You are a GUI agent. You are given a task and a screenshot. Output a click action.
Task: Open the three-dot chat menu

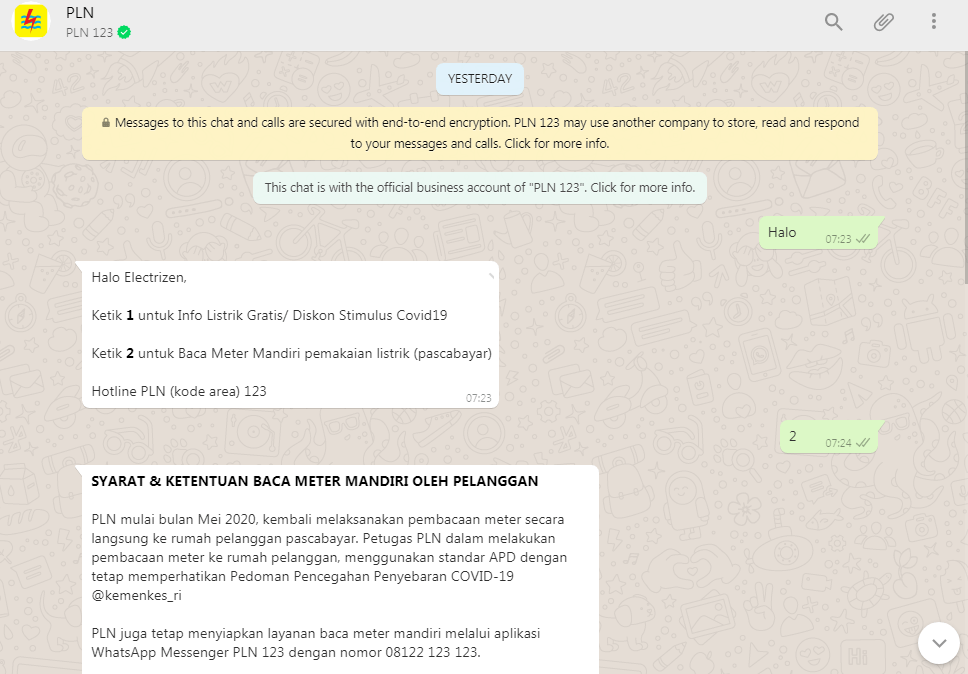tap(933, 22)
